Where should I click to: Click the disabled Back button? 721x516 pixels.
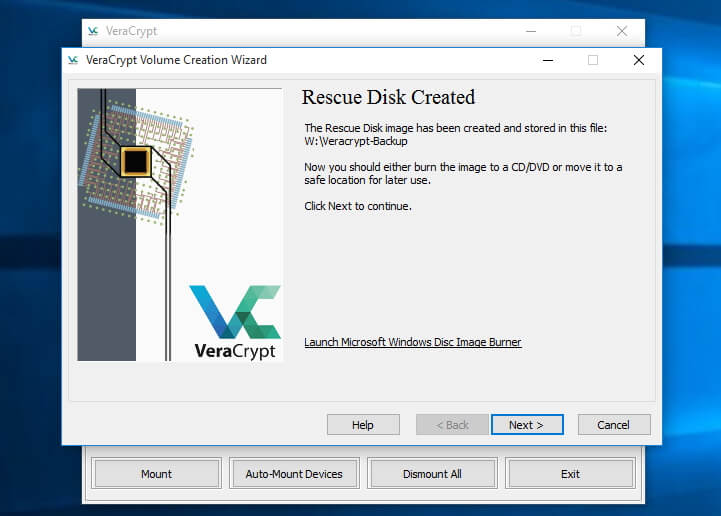(452, 424)
